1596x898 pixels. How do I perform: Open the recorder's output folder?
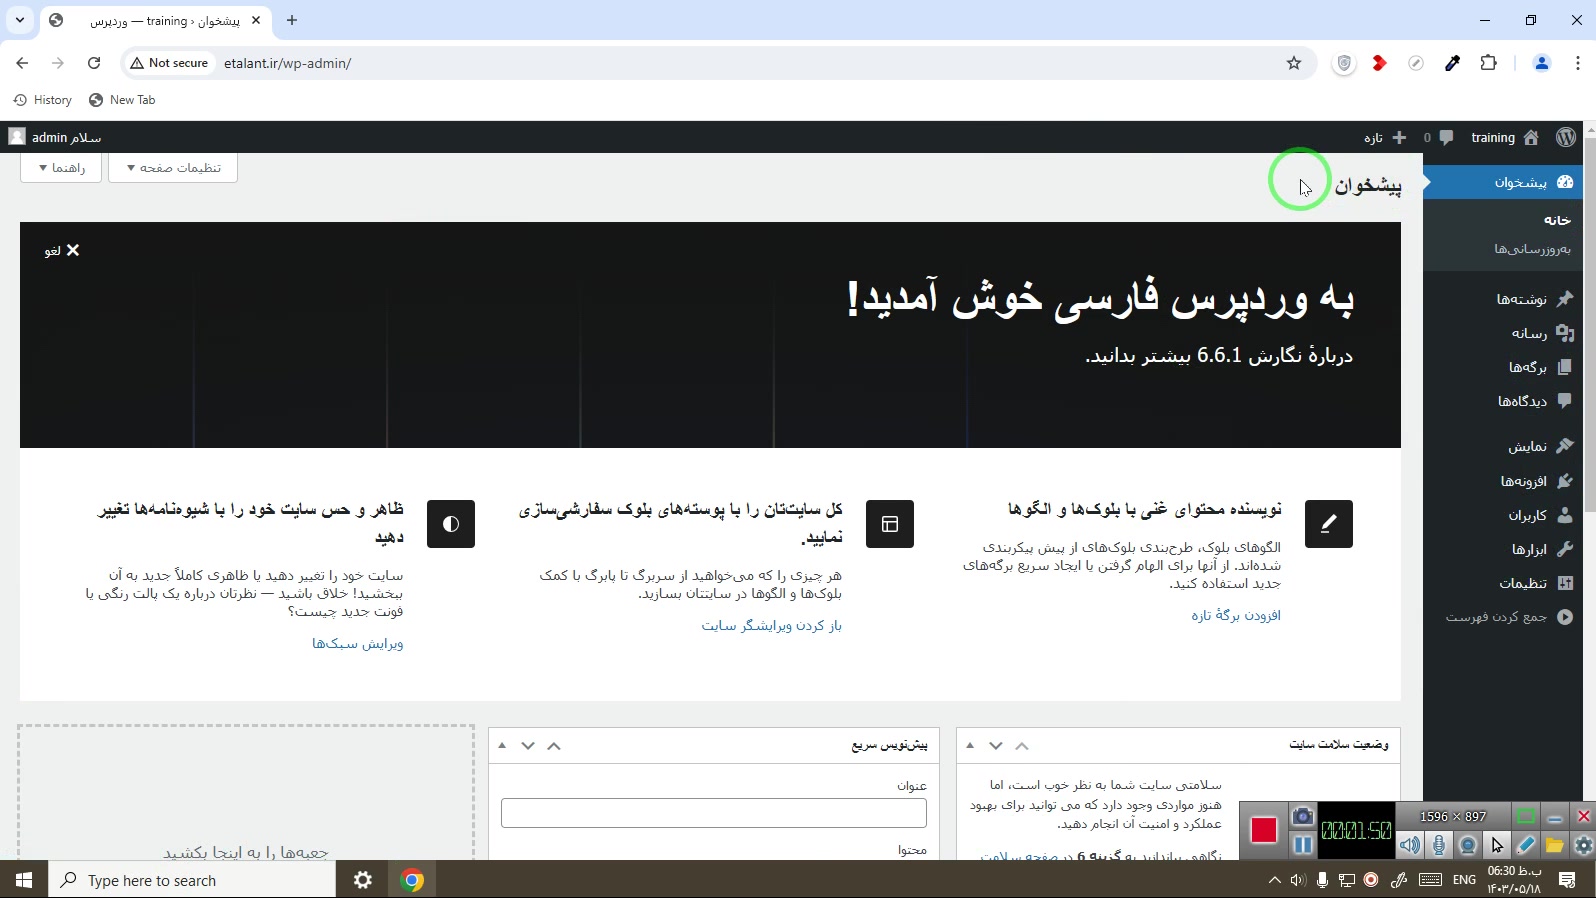click(x=1554, y=845)
